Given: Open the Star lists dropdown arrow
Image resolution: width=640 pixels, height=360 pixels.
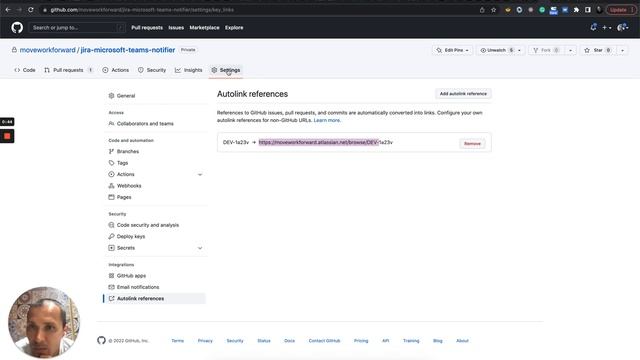Looking at the screenshot, I should click(x=622, y=50).
